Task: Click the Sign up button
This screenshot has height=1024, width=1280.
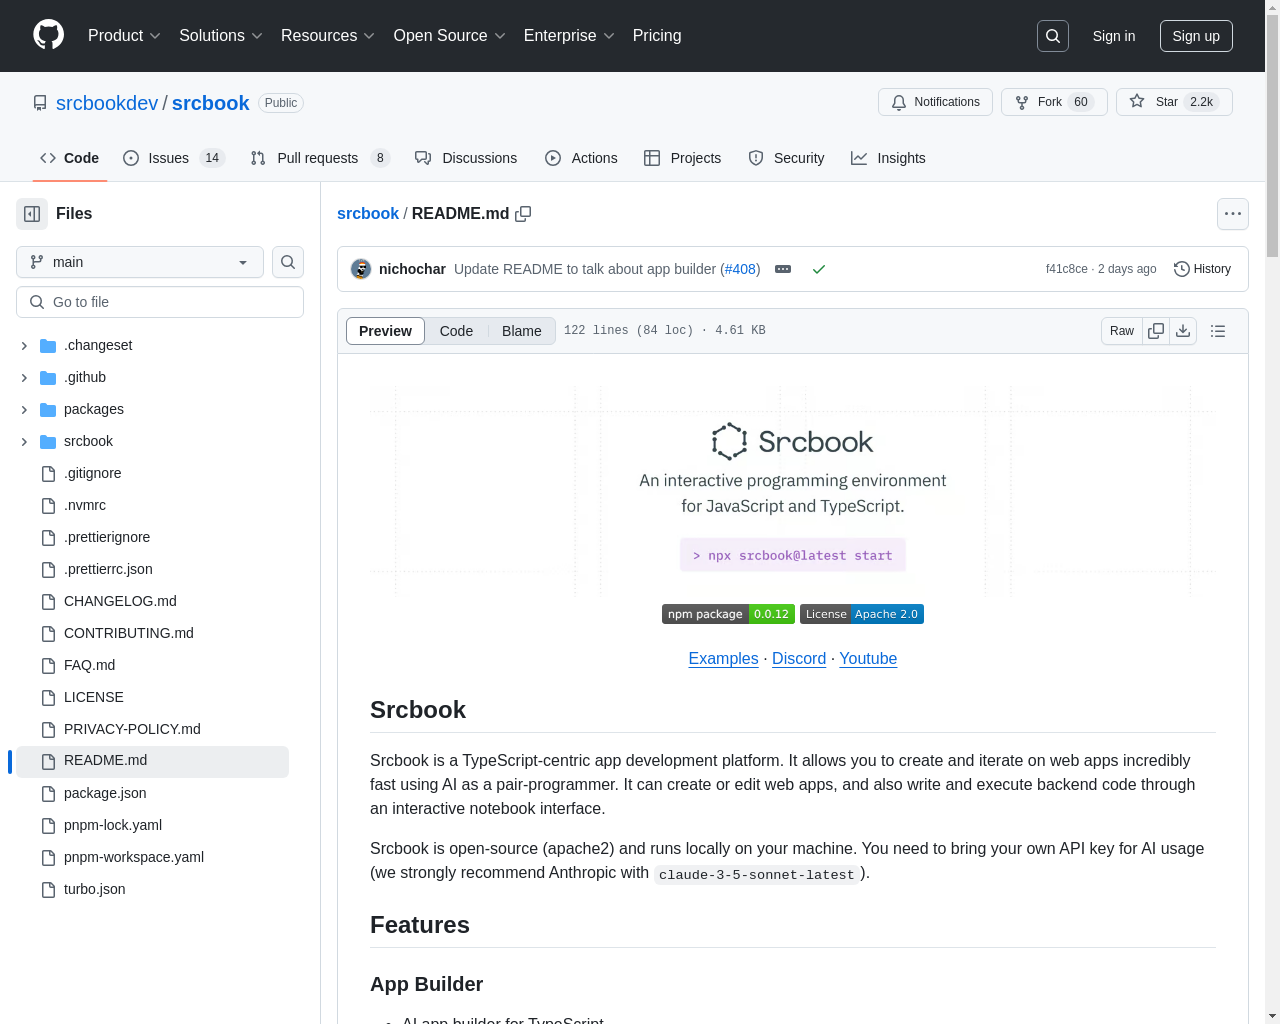Action: pyautogui.click(x=1196, y=36)
